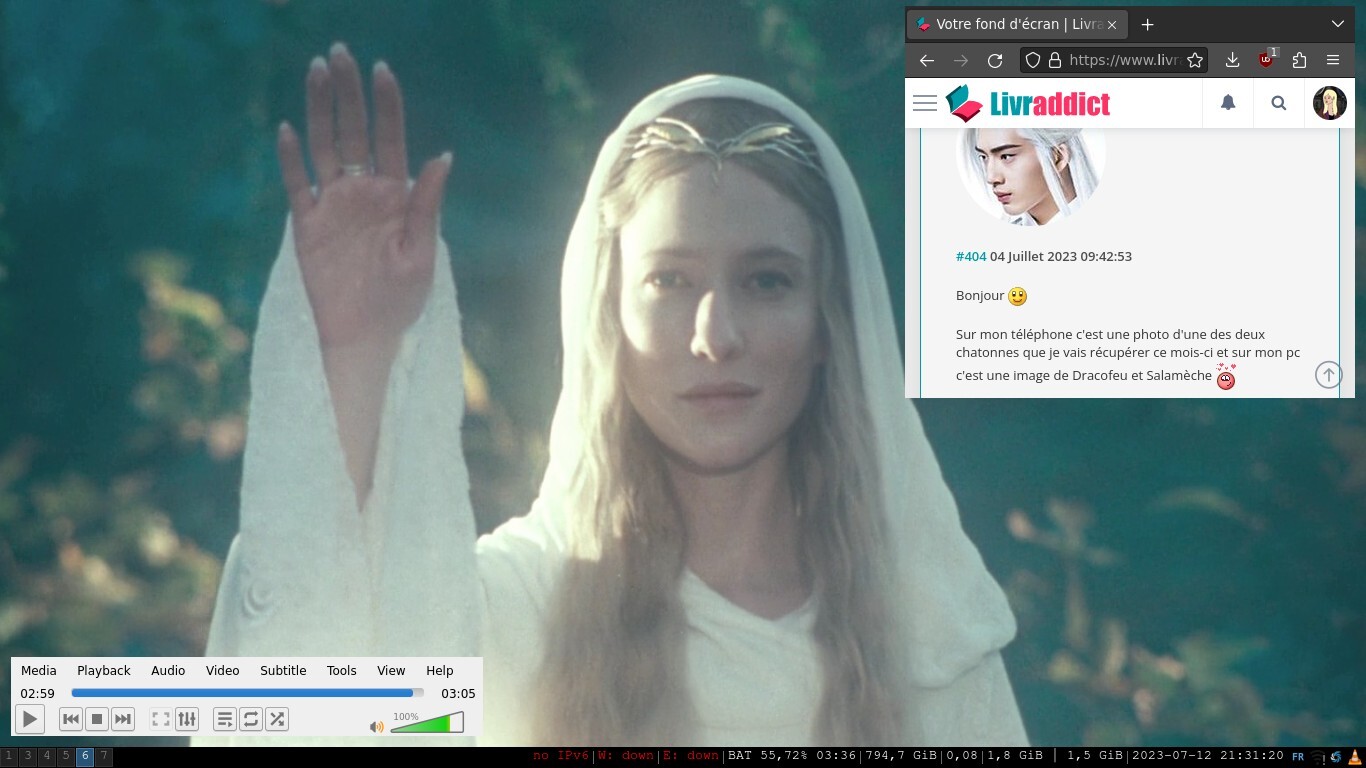This screenshot has height=768, width=1366.
Task: Switch to workspace 5 in the status bar
Action: pos(65,757)
